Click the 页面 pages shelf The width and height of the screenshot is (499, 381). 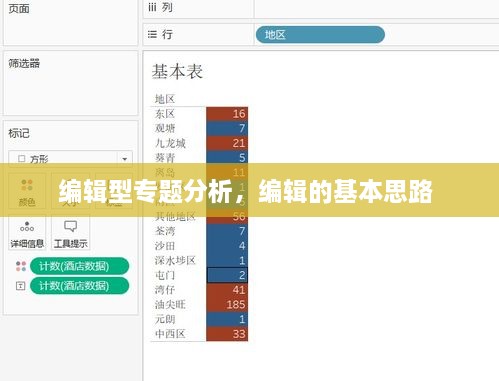(x=70, y=22)
